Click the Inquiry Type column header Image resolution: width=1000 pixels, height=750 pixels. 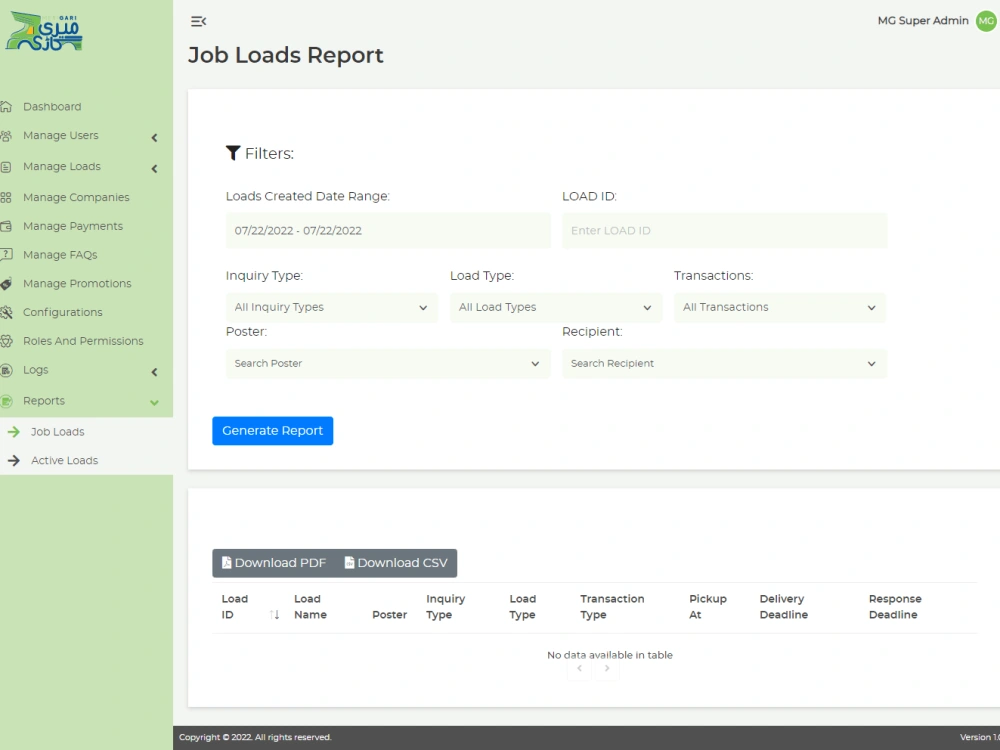click(x=446, y=607)
